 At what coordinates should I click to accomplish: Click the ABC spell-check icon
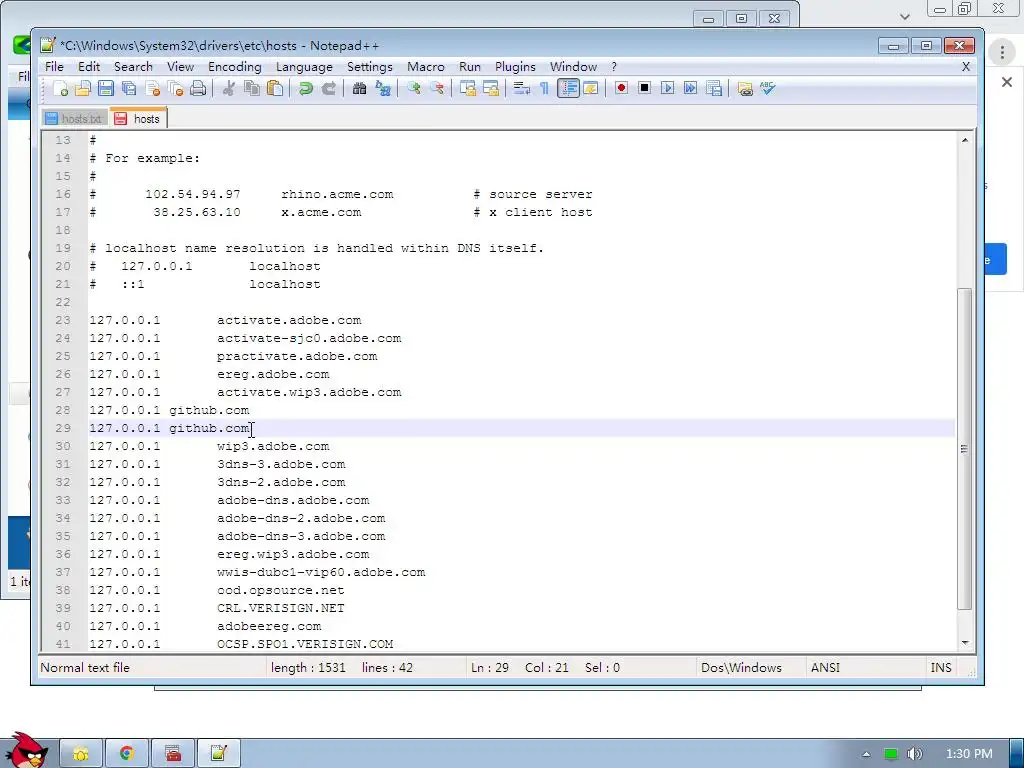tap(767, 88)
